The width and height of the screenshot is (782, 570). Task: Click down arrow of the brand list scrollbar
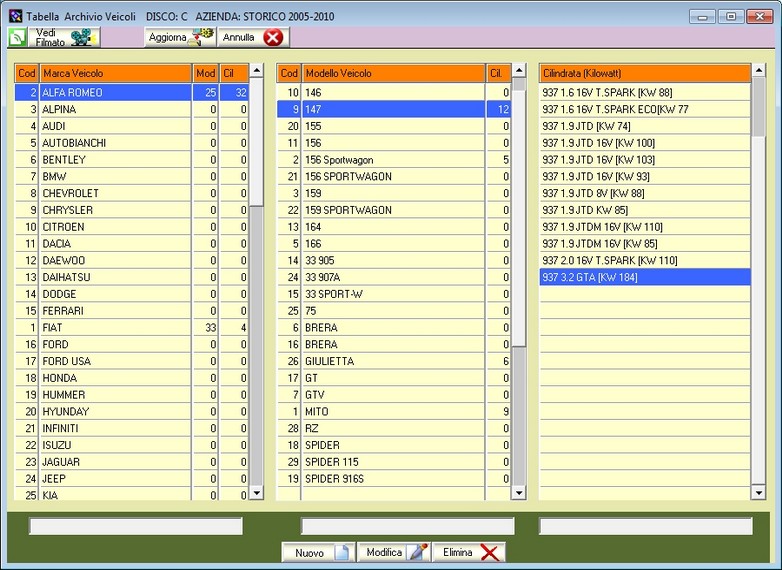pyautogui.click(x=256, y=493)
